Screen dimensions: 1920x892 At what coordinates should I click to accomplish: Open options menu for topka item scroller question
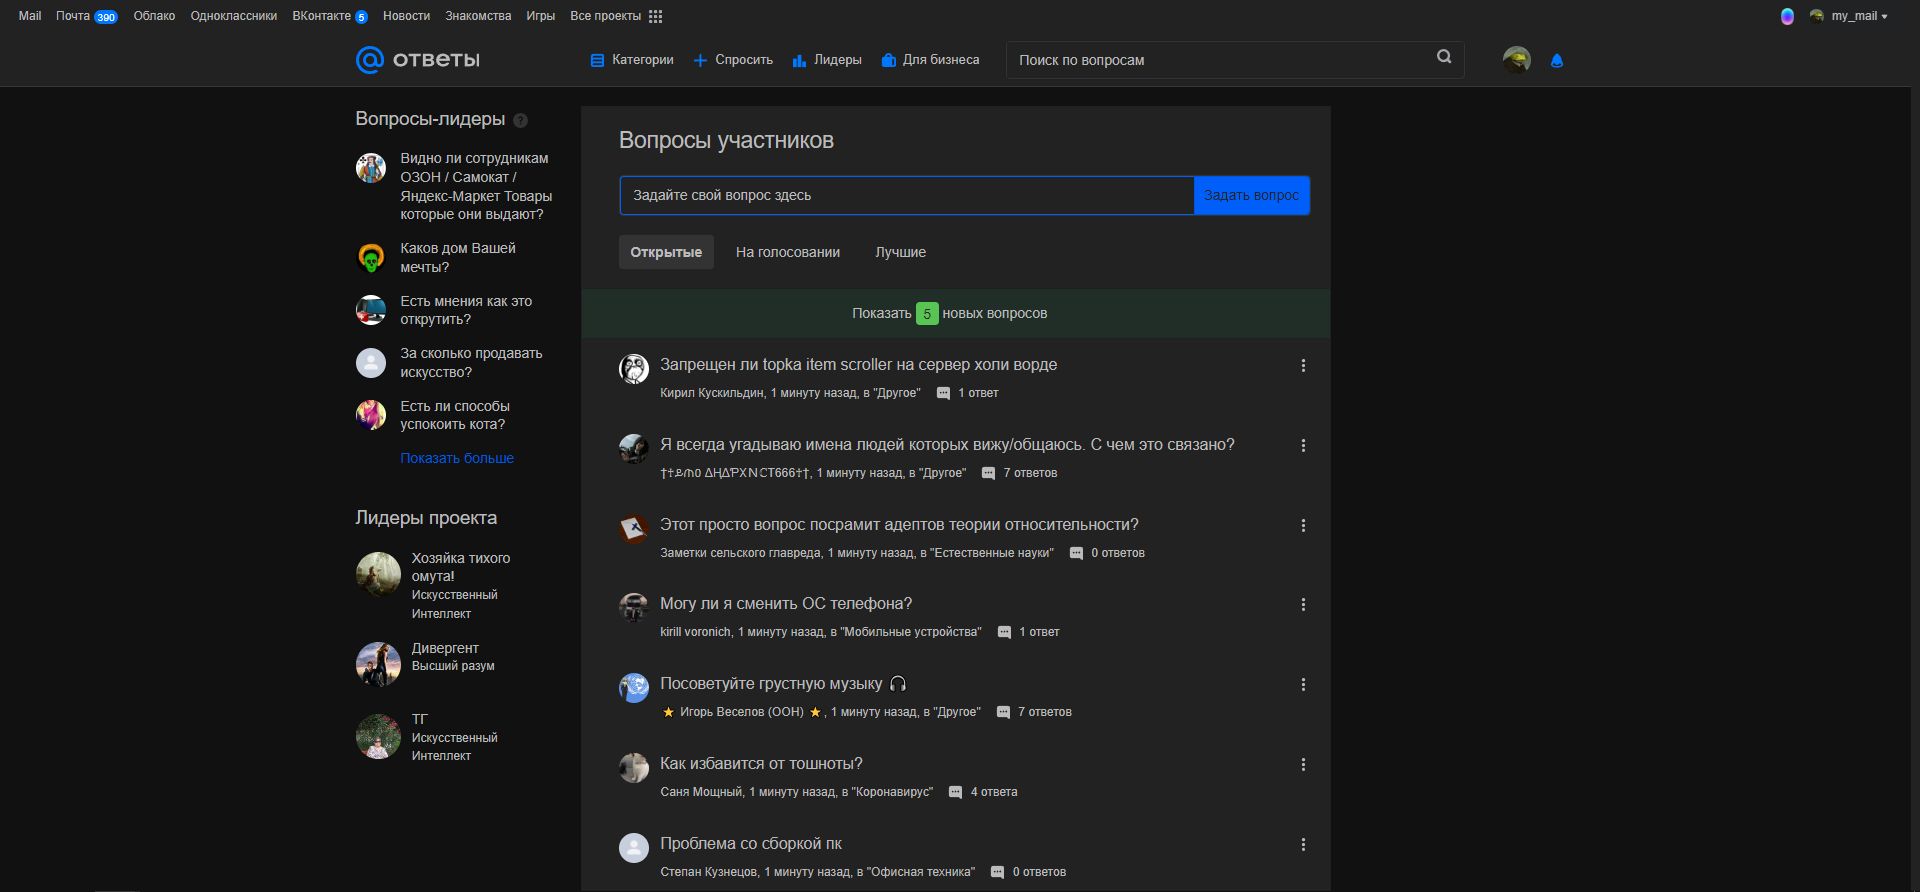pos(1303,366)
